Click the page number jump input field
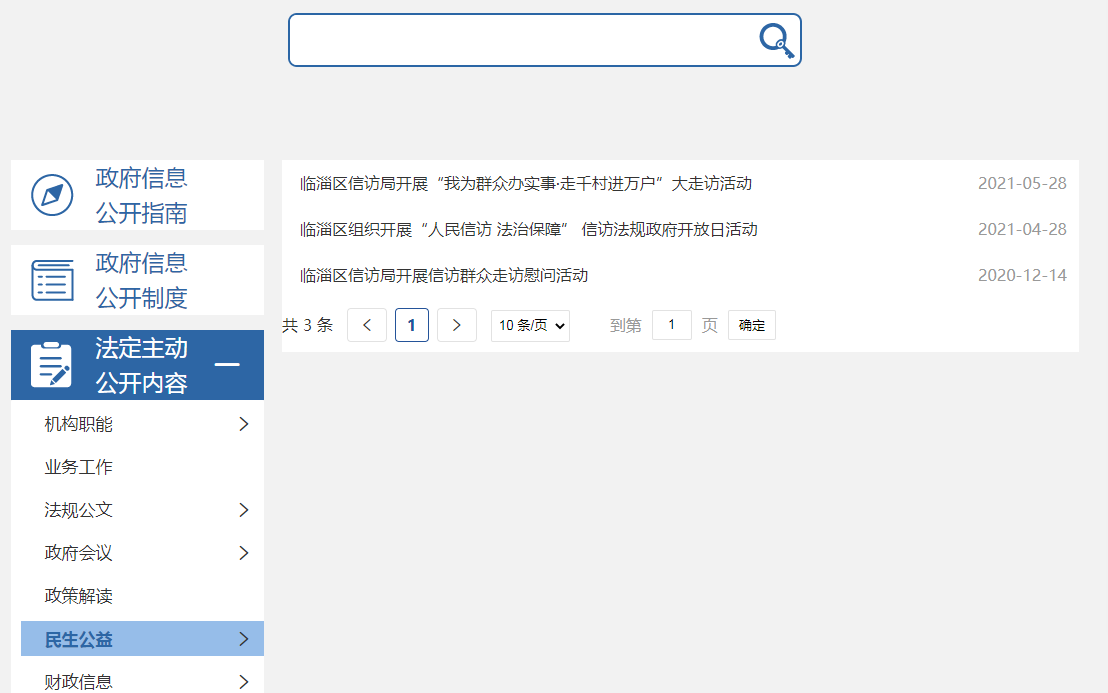Image resolution: width=1108 pixels, height=693 pixels. 672,325
